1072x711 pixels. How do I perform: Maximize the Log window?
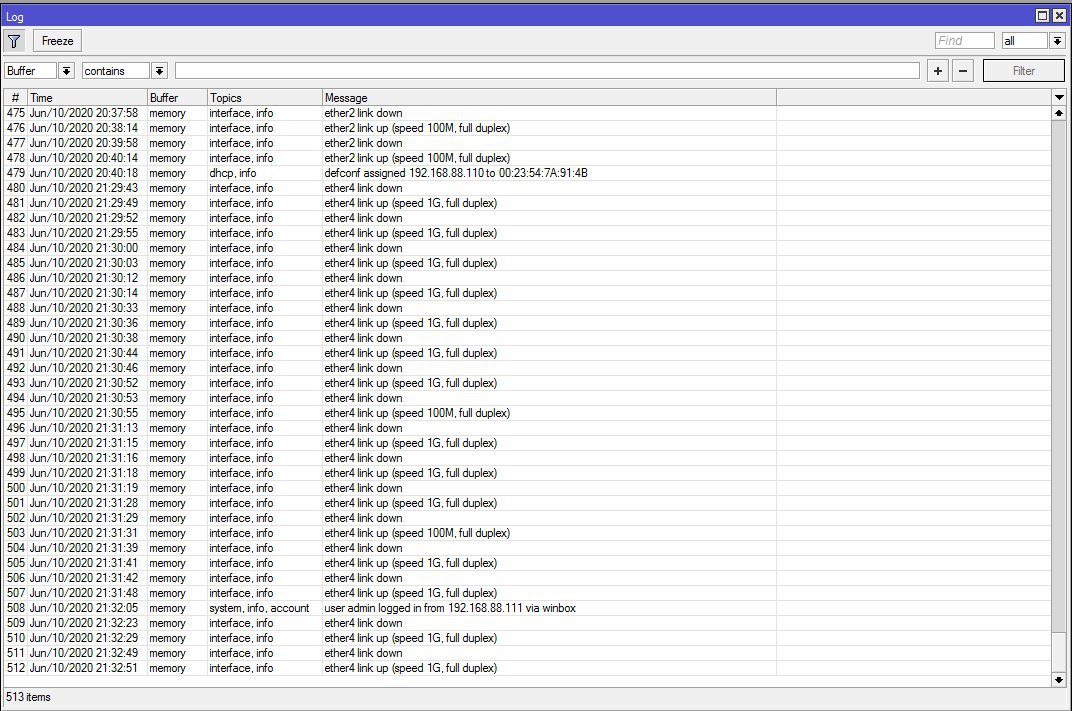[x=1042, y=16]
